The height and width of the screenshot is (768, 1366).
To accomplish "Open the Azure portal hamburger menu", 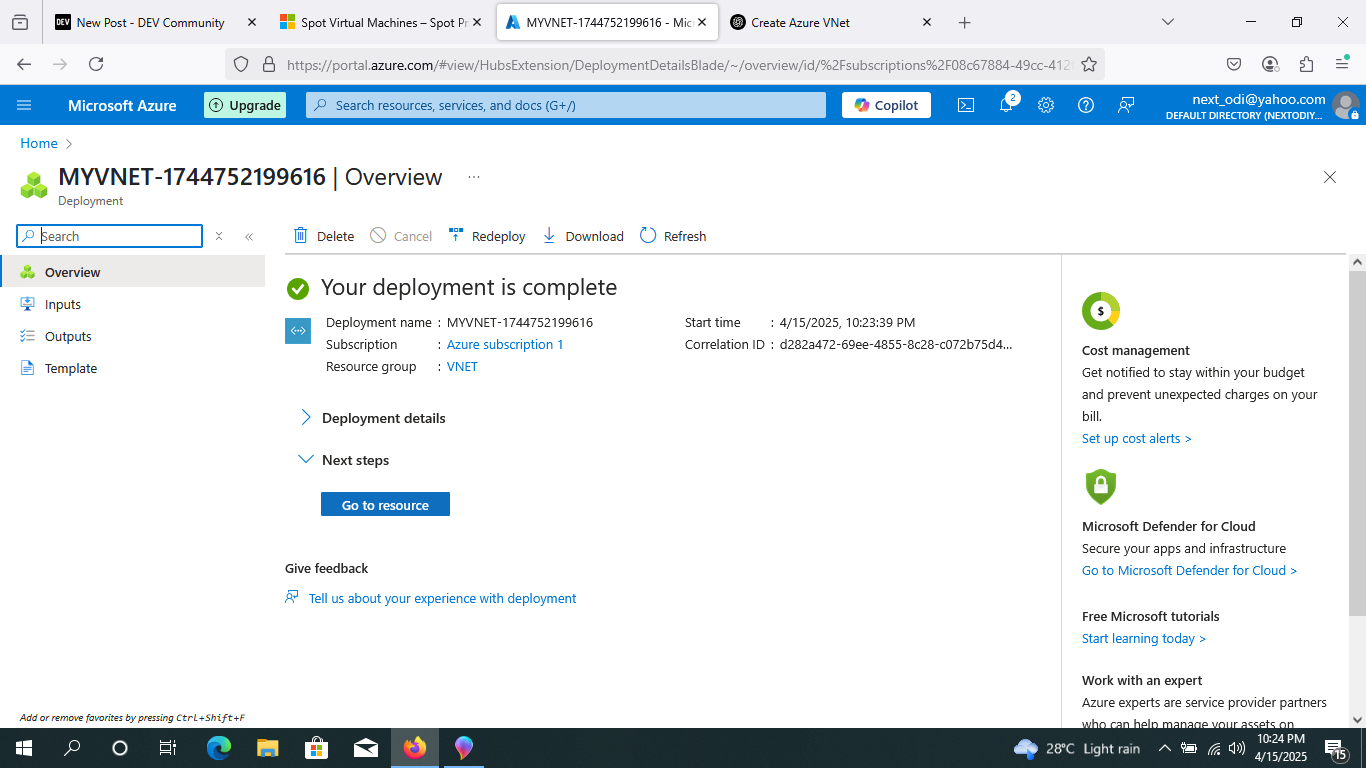I will 24,105.
